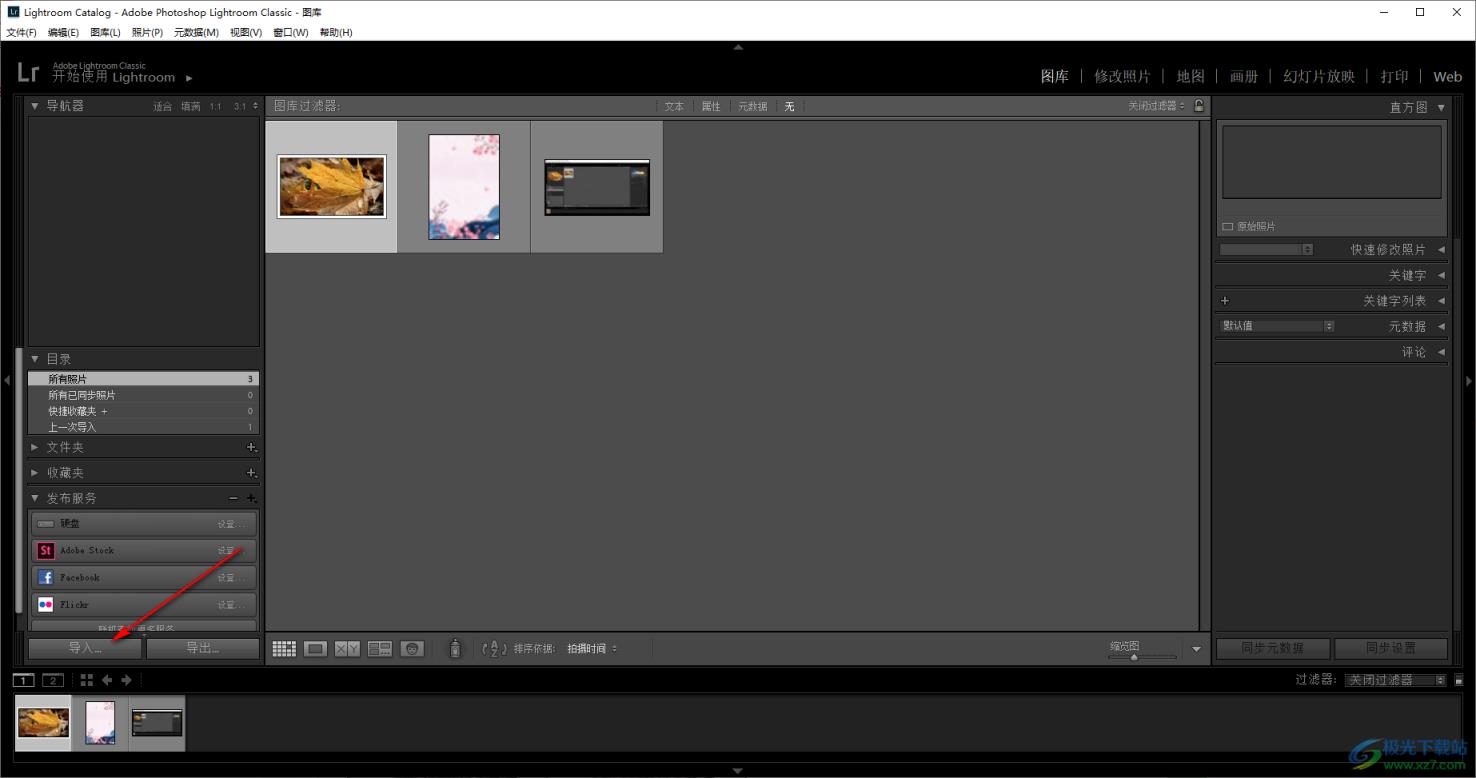Enable the 原始照片 checkbox
This screenshot has width=1476, height=778.
(1228, 227)
